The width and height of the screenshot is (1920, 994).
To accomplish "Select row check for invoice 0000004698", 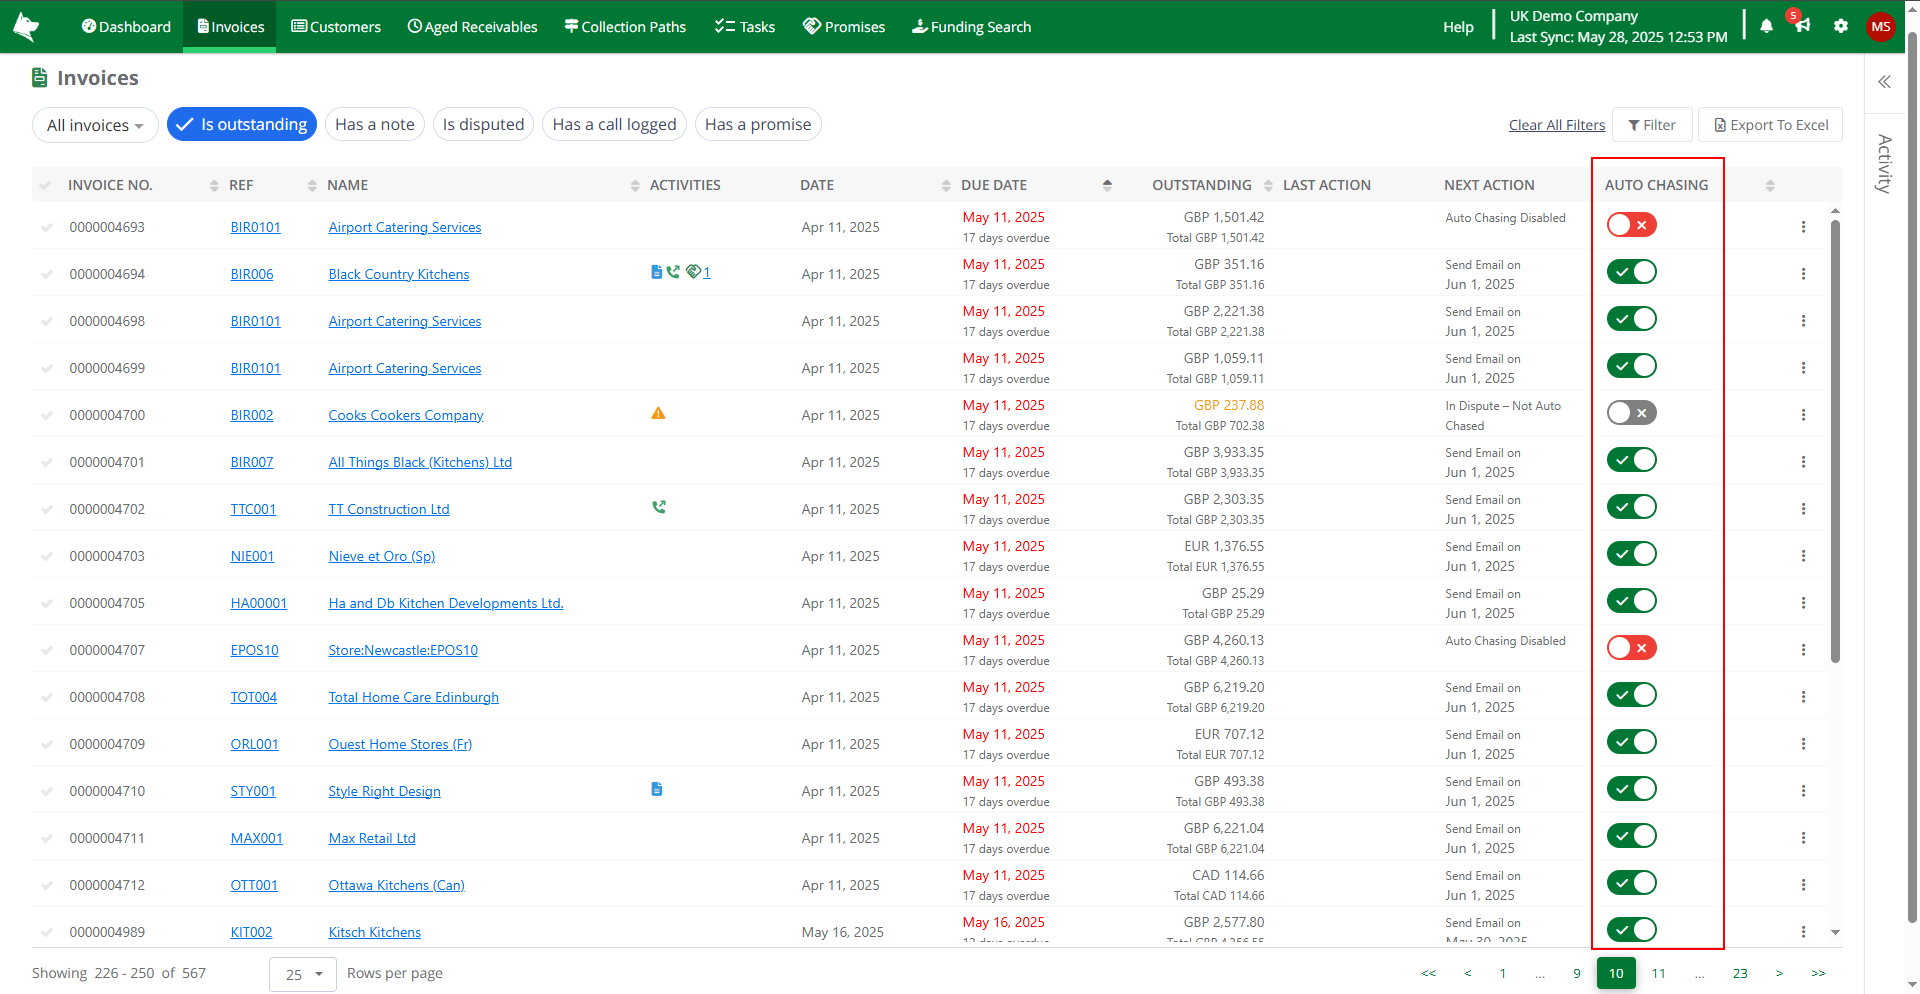I will coord(46,321).
